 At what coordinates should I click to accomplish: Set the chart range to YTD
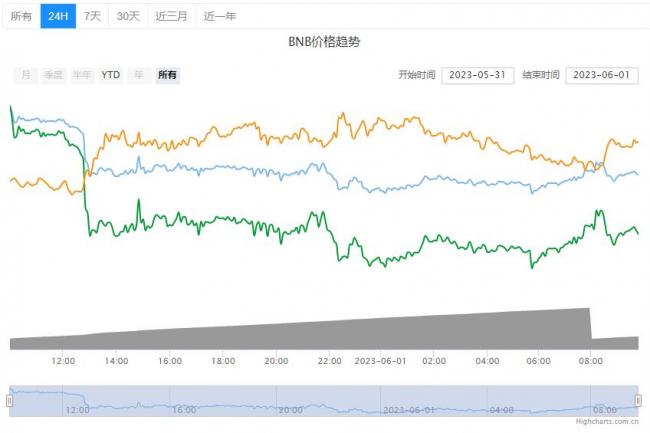(x=110, y=75)
